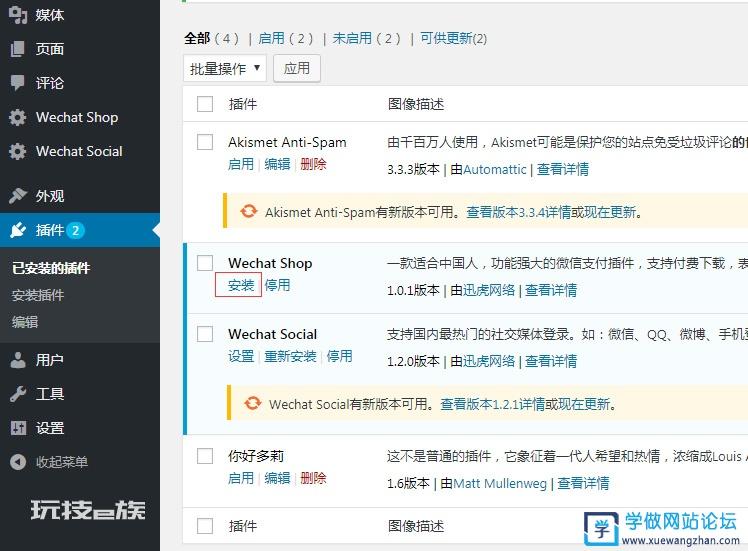This screenshot has width=748, height=551.
Task: Click the plugins (插件) plug icon
Action: pyautogui.click(x=18, y=230)
